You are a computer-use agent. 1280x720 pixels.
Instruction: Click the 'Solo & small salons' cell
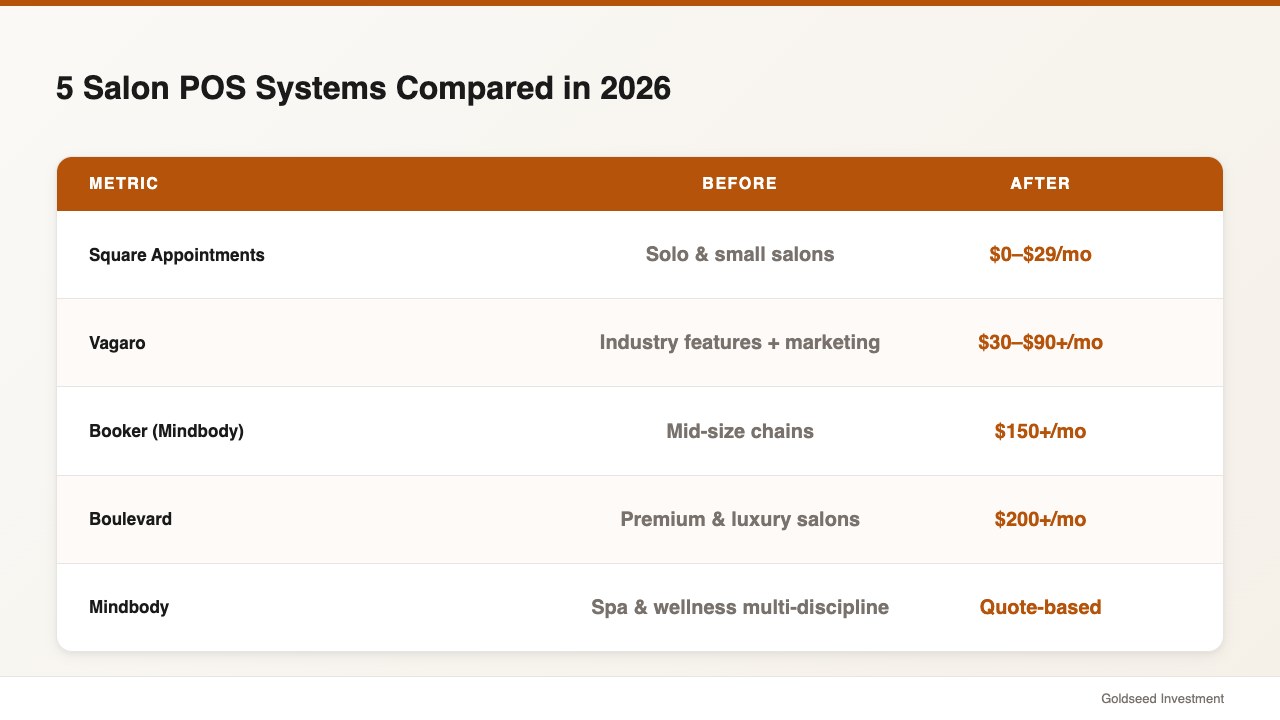tap(740, 254)
